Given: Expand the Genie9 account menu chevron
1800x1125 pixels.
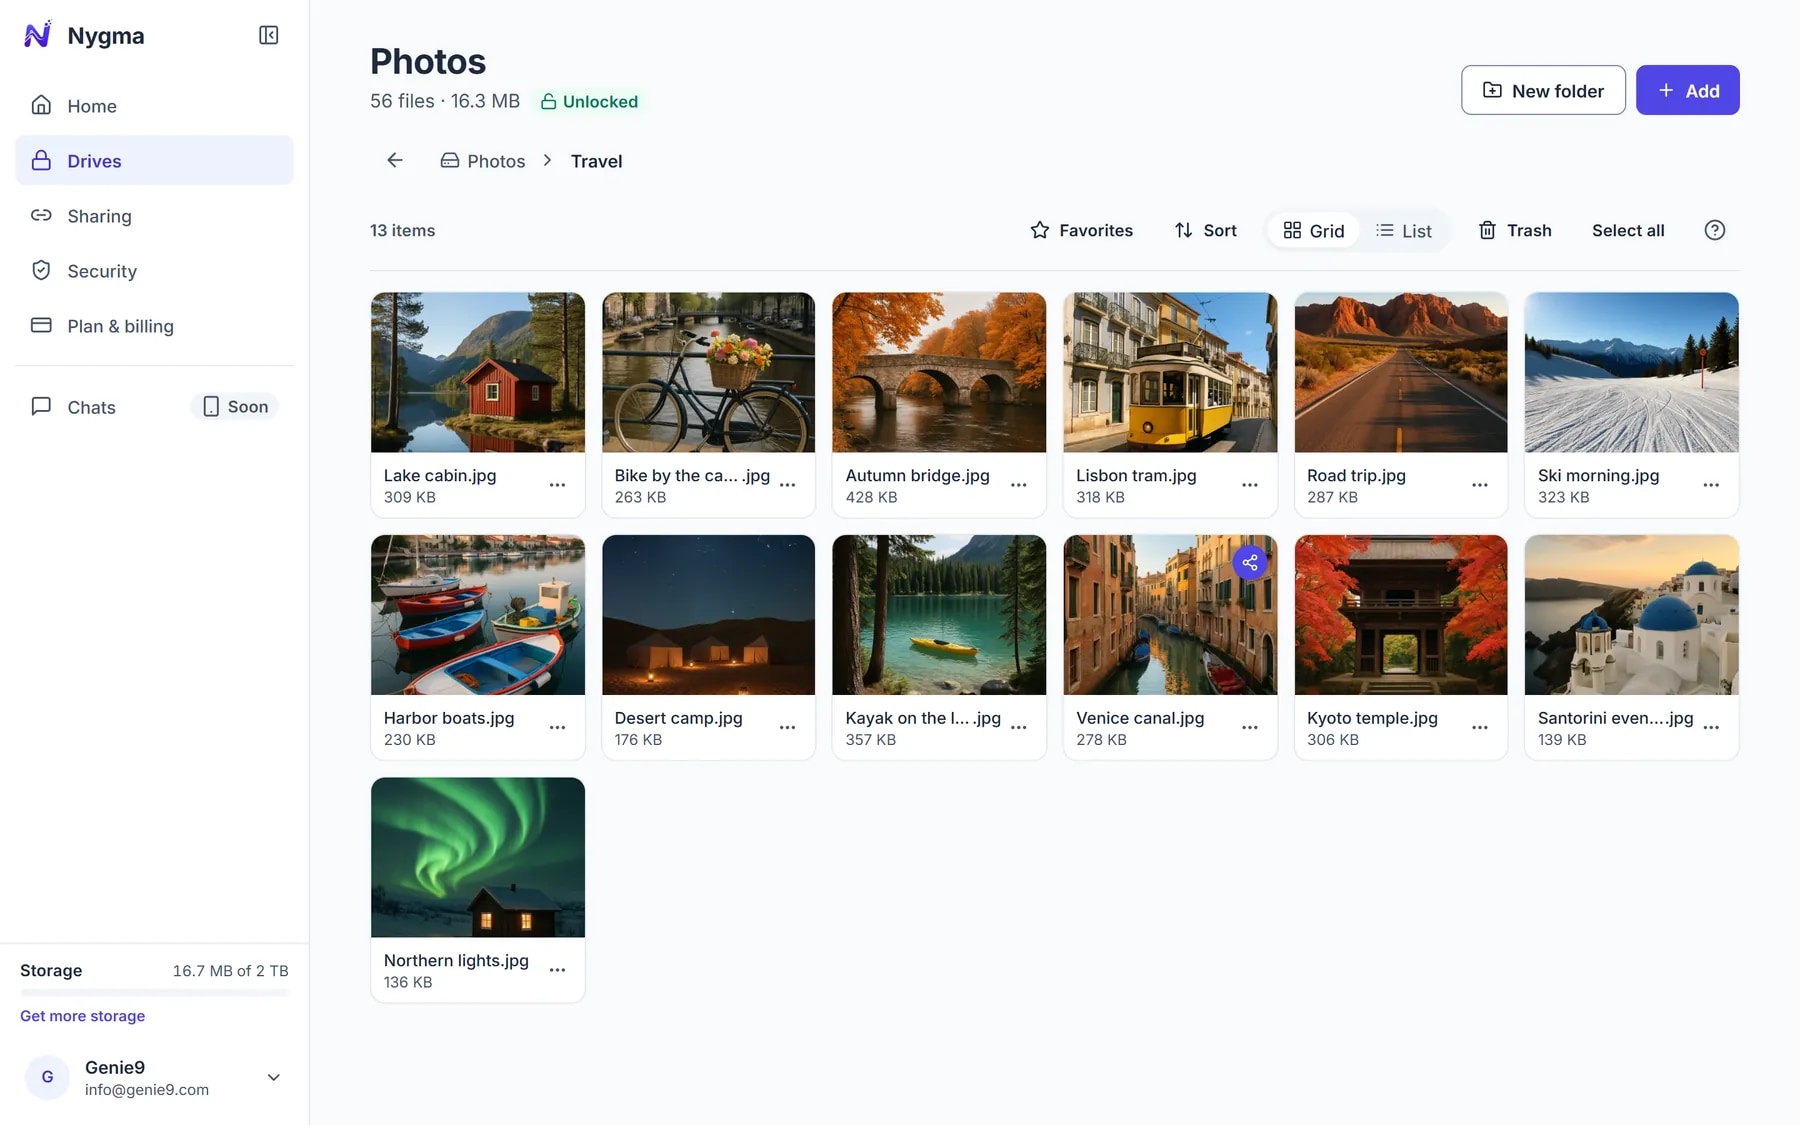Looking at the screenshot, I should pos(273,1077).
